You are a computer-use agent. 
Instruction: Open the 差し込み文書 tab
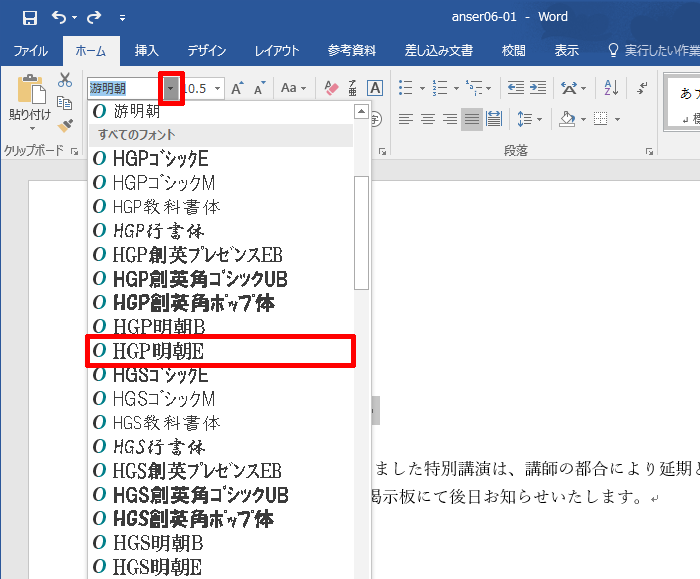click(x=438, y=51)
